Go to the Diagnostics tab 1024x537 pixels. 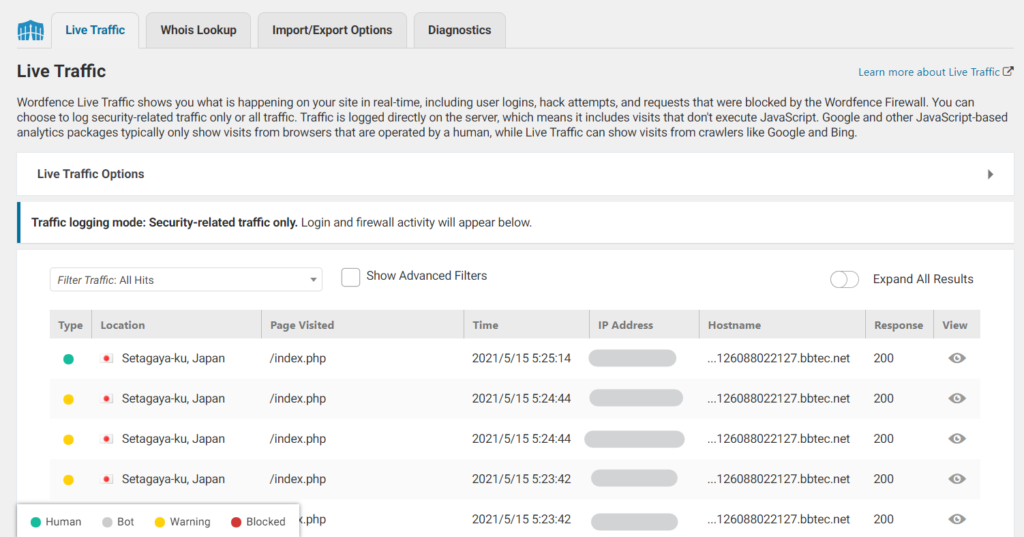460,30
